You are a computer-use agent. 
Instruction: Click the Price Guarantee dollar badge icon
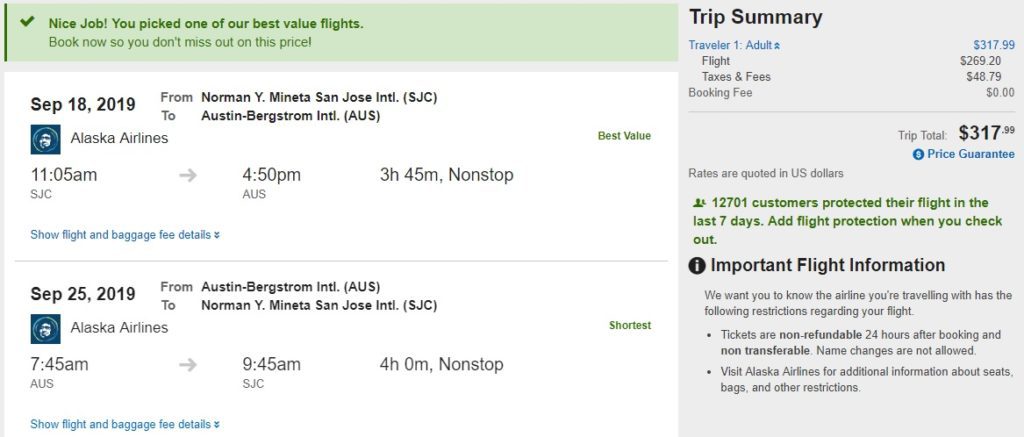(x=918, y=155)
